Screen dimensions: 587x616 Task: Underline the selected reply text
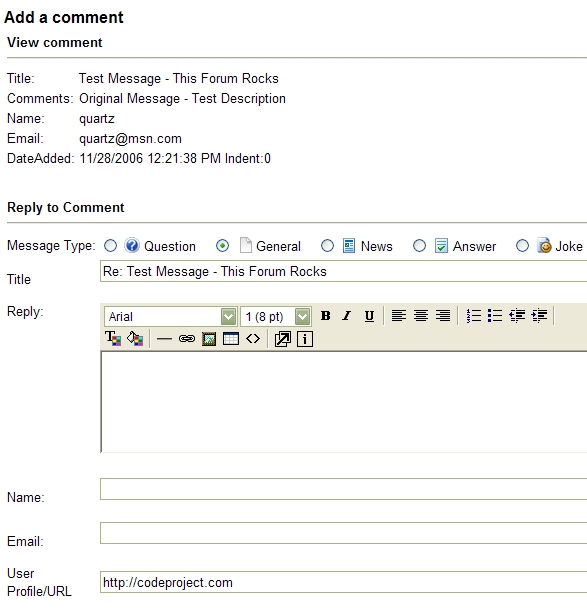(x=369, y=316)
